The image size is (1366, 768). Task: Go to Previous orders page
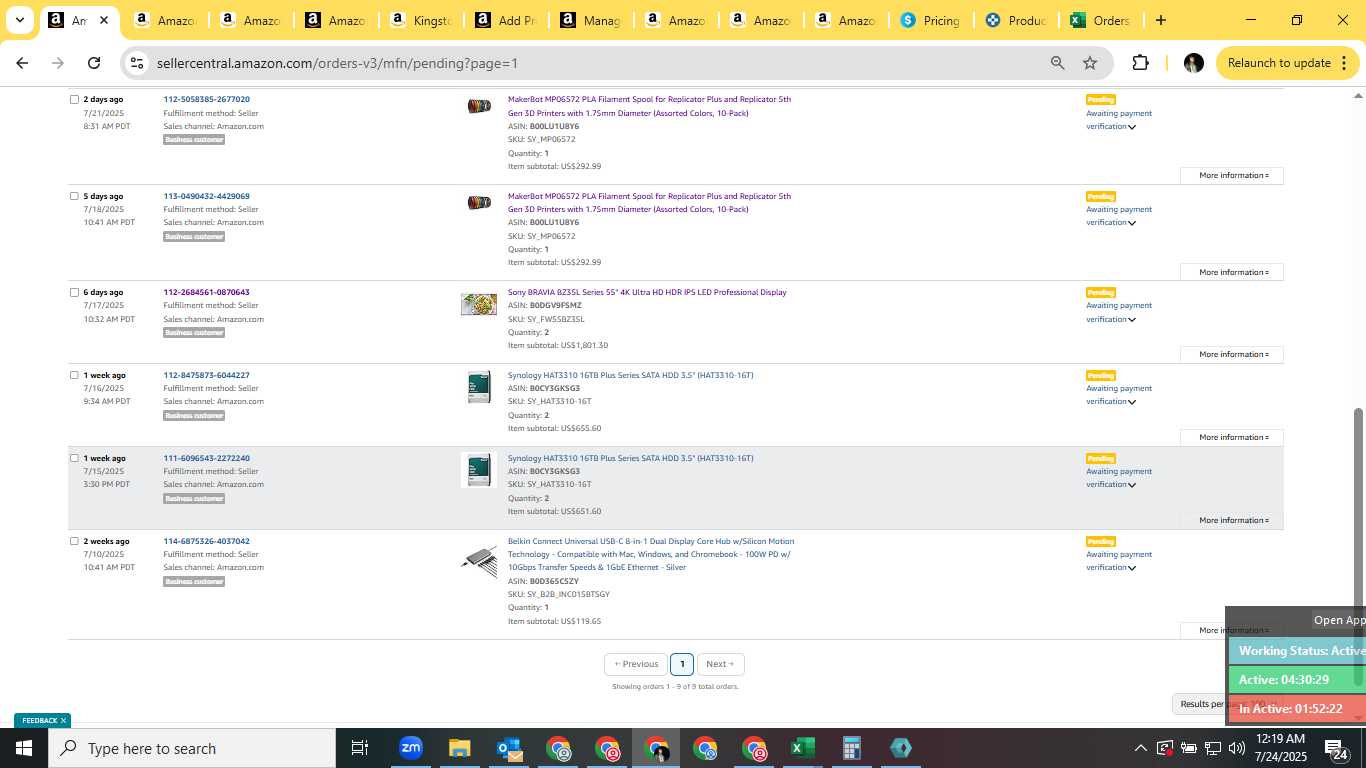tap(636, 664)
